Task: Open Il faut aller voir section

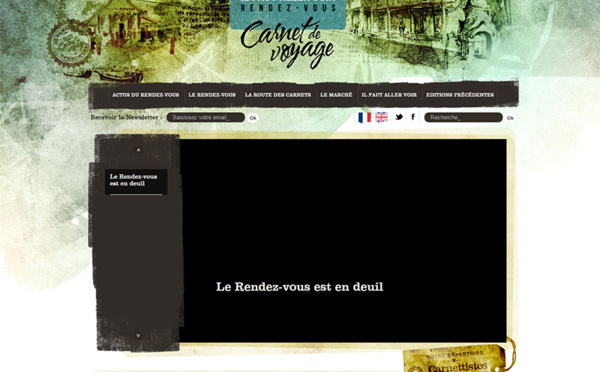Action: coord(389,95)
